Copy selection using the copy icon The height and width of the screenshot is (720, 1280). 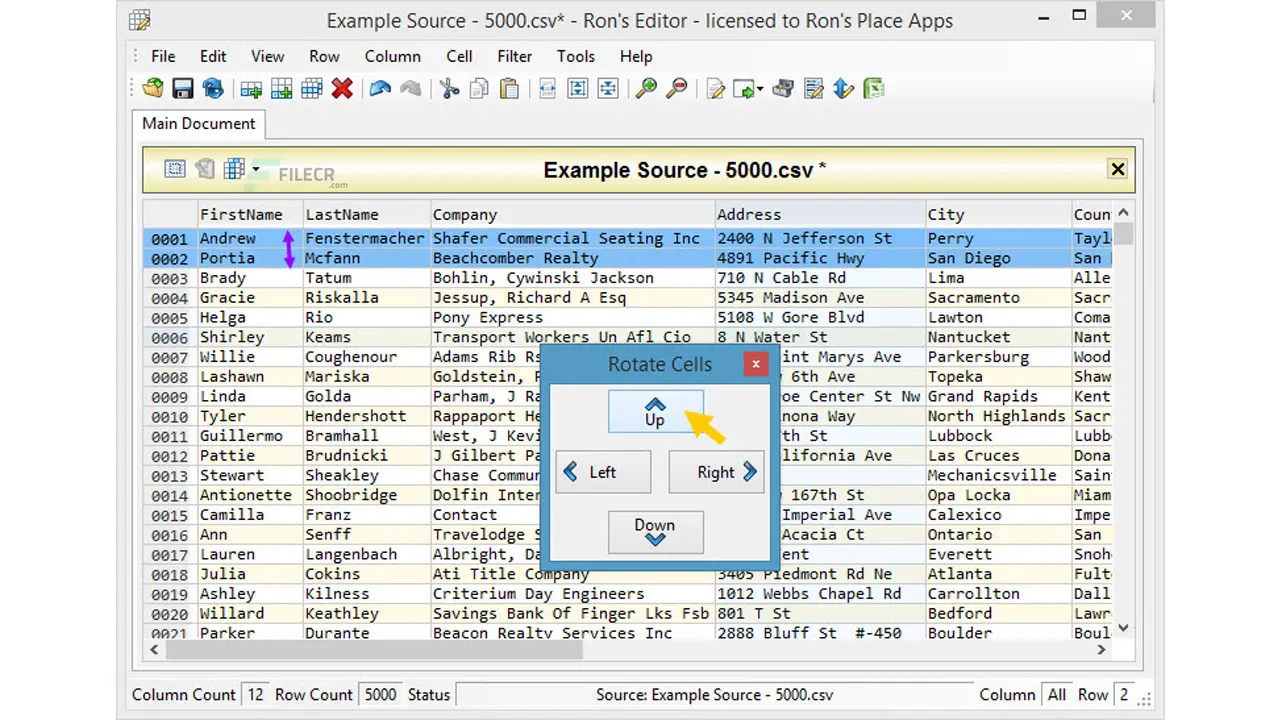click(479, 89)
